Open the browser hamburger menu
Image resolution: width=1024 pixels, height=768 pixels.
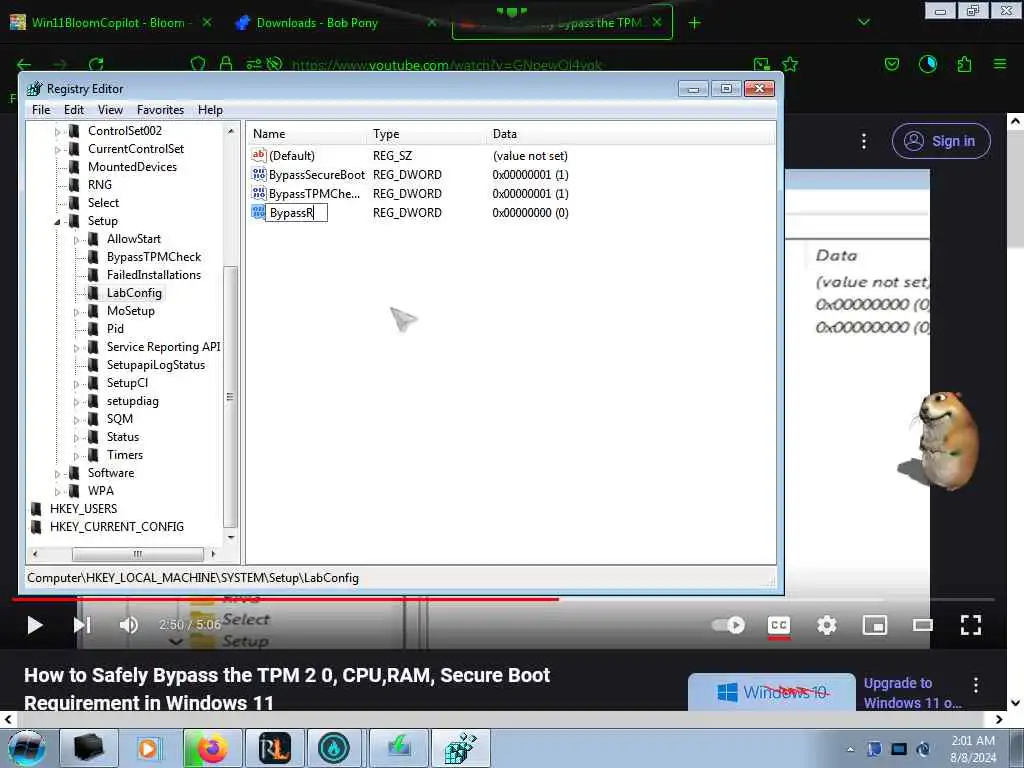pyautogui.click(x=1000, y=64)
